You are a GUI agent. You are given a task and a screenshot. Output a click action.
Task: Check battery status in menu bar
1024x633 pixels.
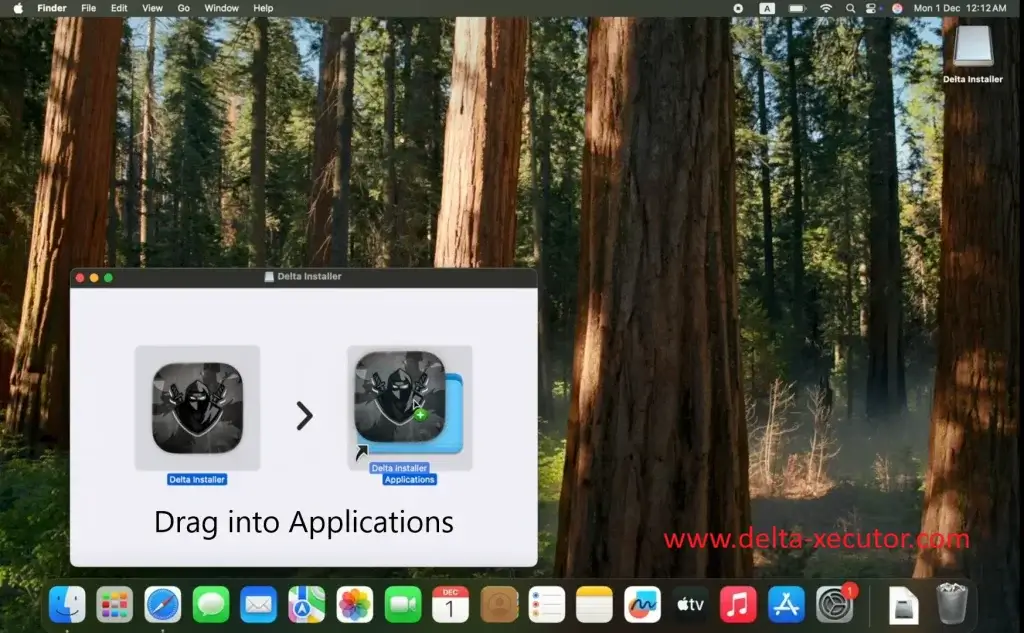point(797,8)
